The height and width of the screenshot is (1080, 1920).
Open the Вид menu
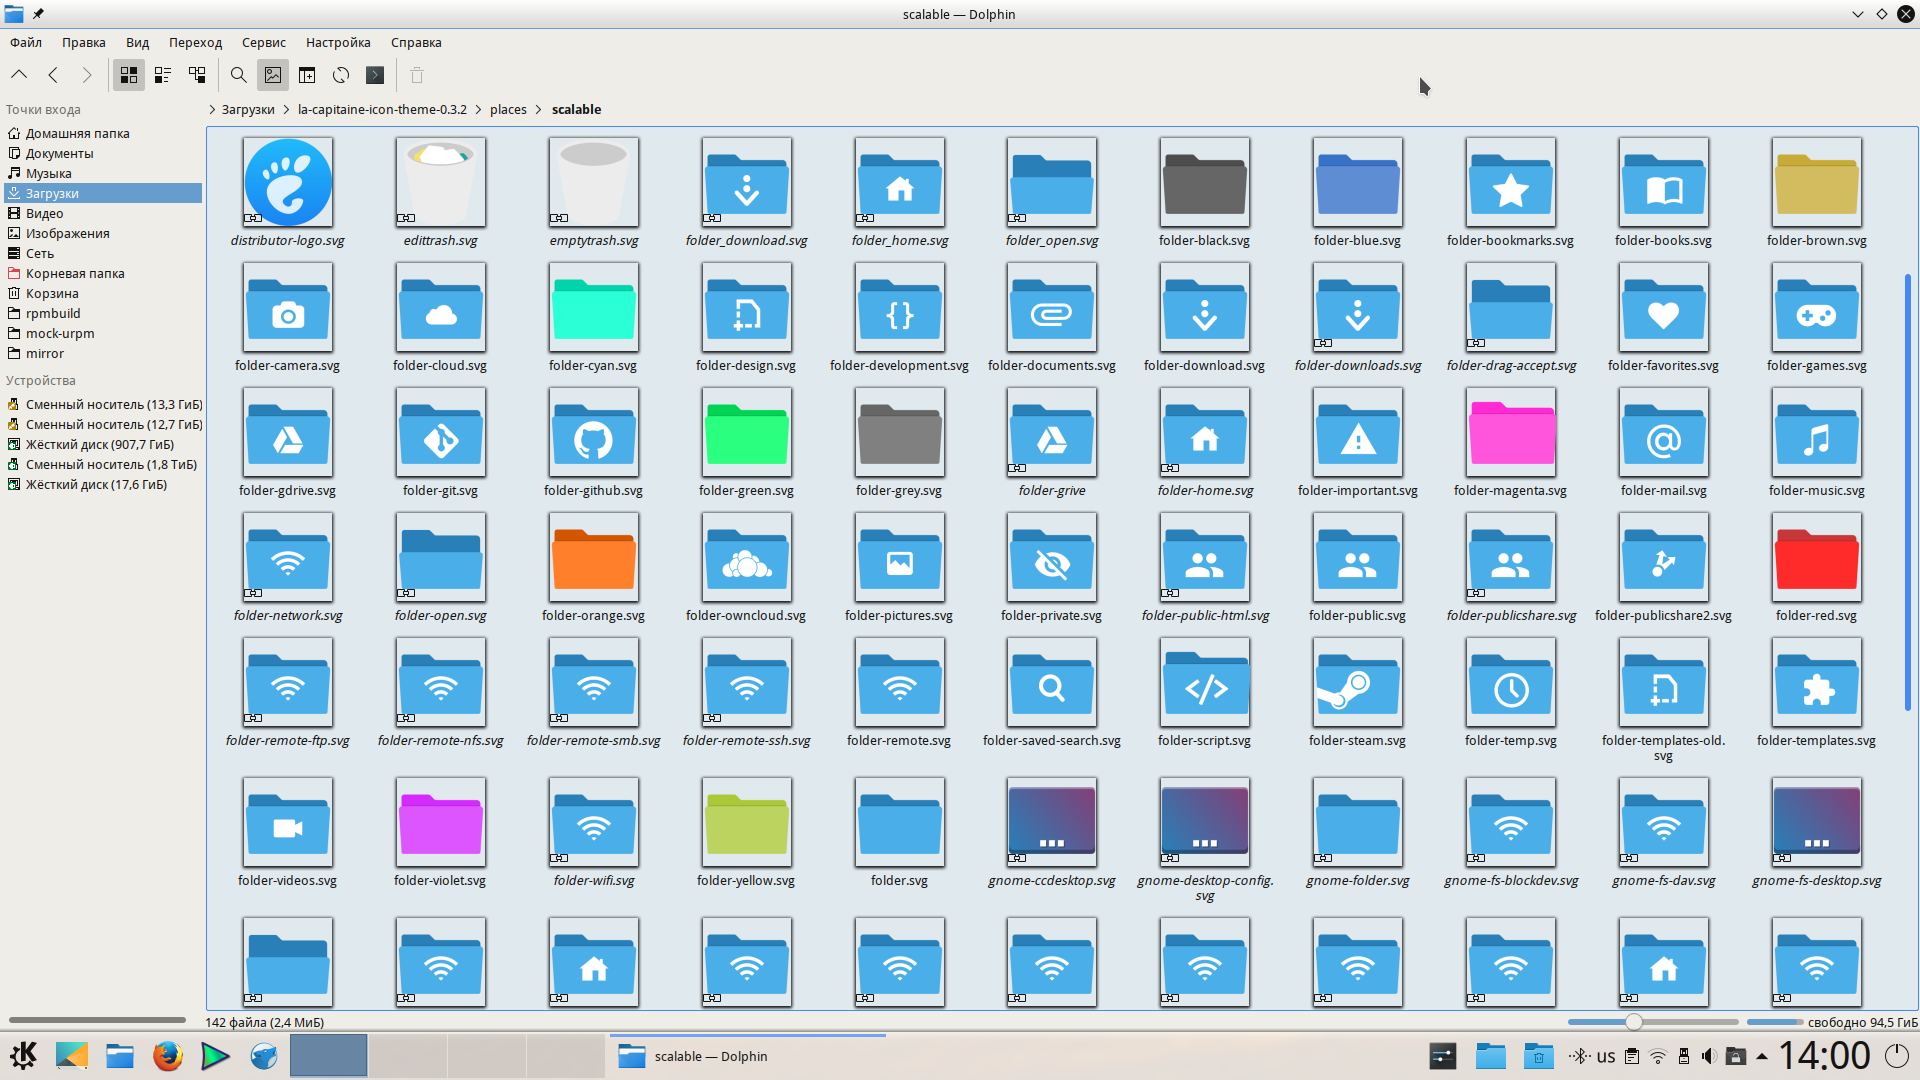[137, 43]
